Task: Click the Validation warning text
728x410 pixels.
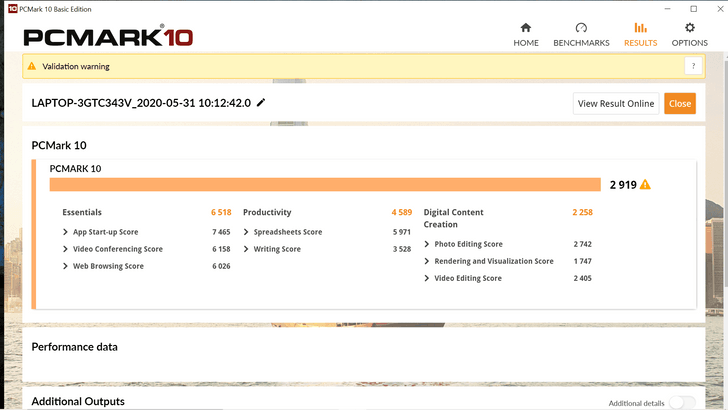Action: tap(76, 66)
